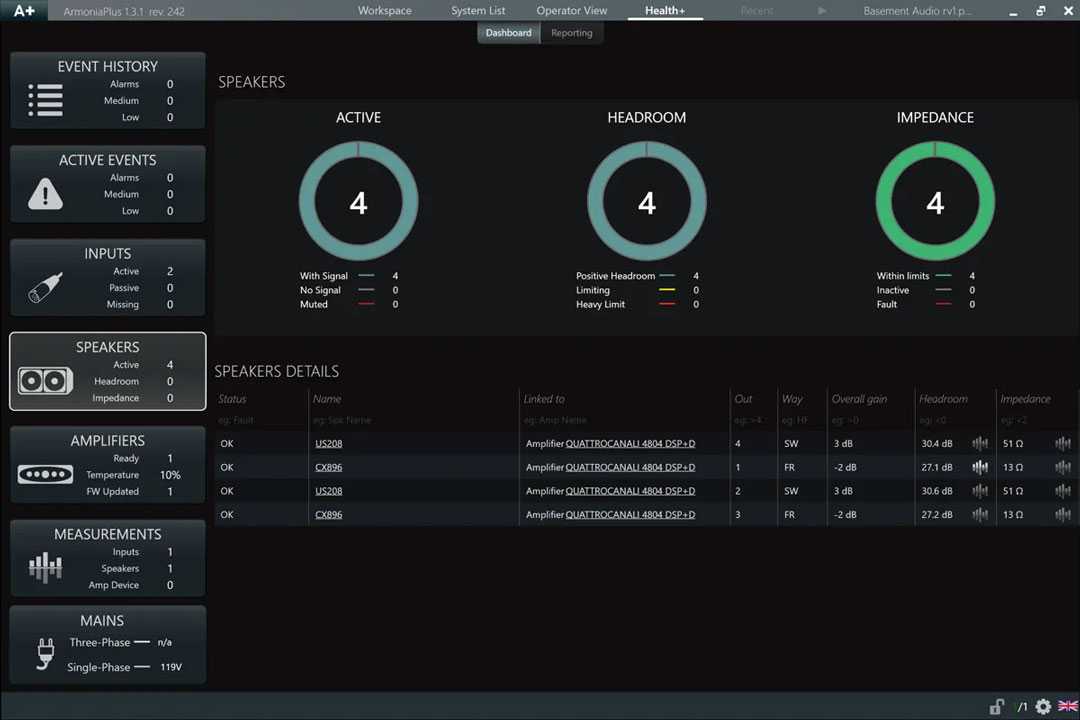Click the Name column filter field
The height and width of the screenshot is (720, 1080).
click(412, 421)
